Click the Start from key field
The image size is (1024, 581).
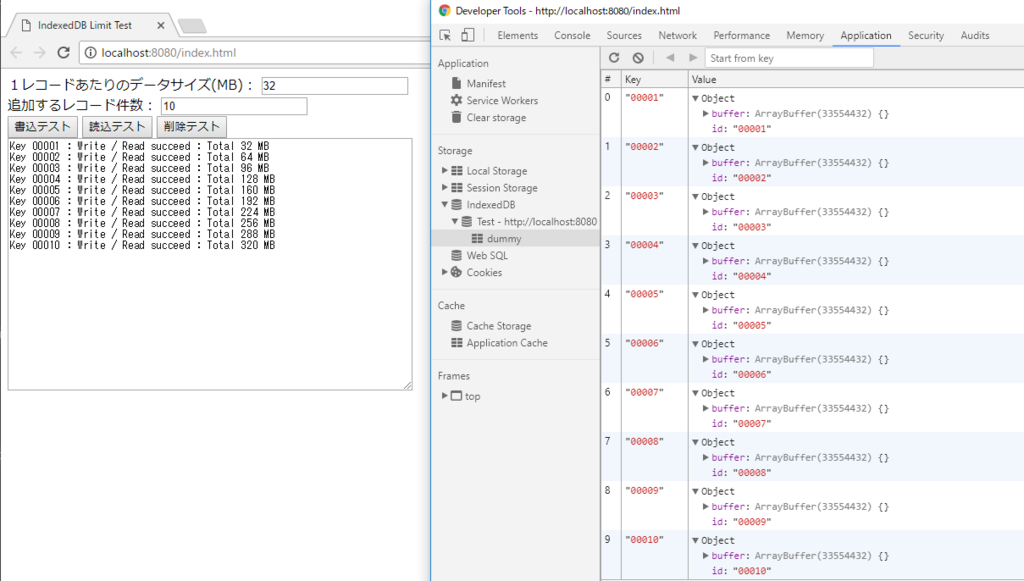click(x=789, y=58)
